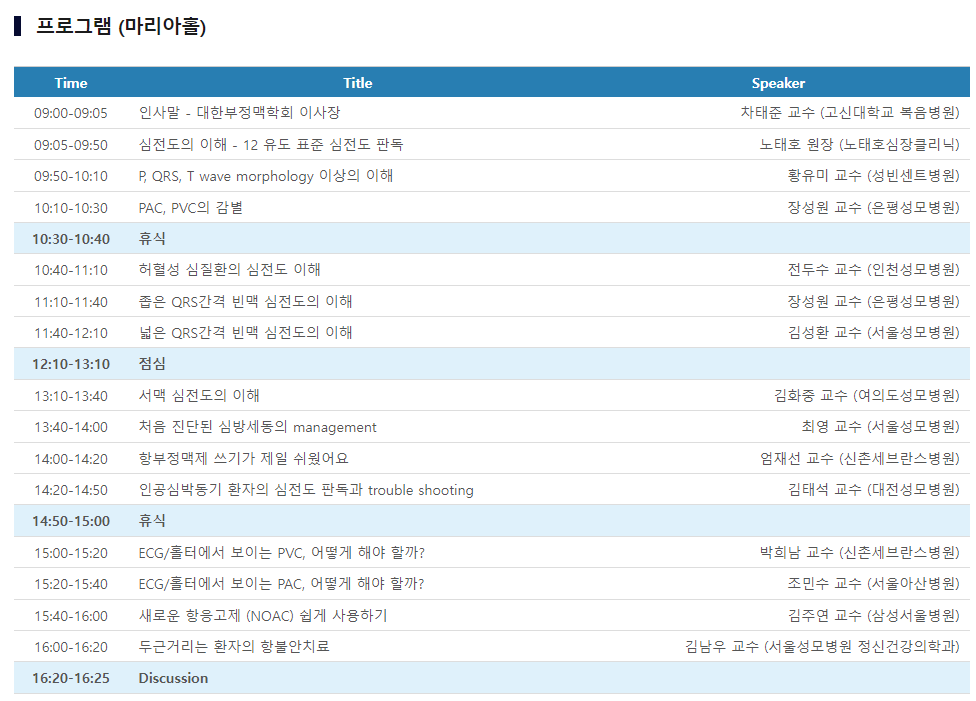Click title PAC, PVC의 감별
This screenshot has width=976, height=701.
[x=190, y=207]
